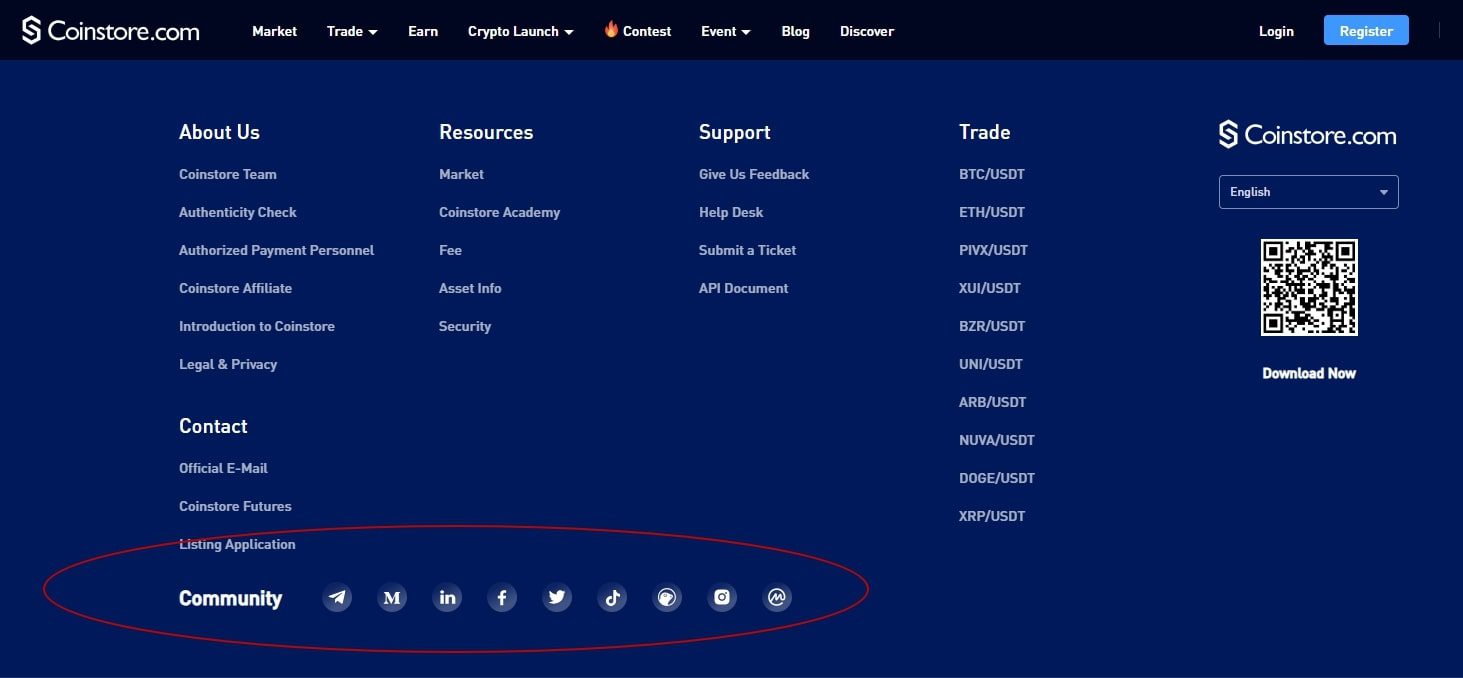This screenshot has width=1463, height=678.
Task: Open the CoinGecko gecko icon
Action: pyautogui.click(x=667, y=598)
